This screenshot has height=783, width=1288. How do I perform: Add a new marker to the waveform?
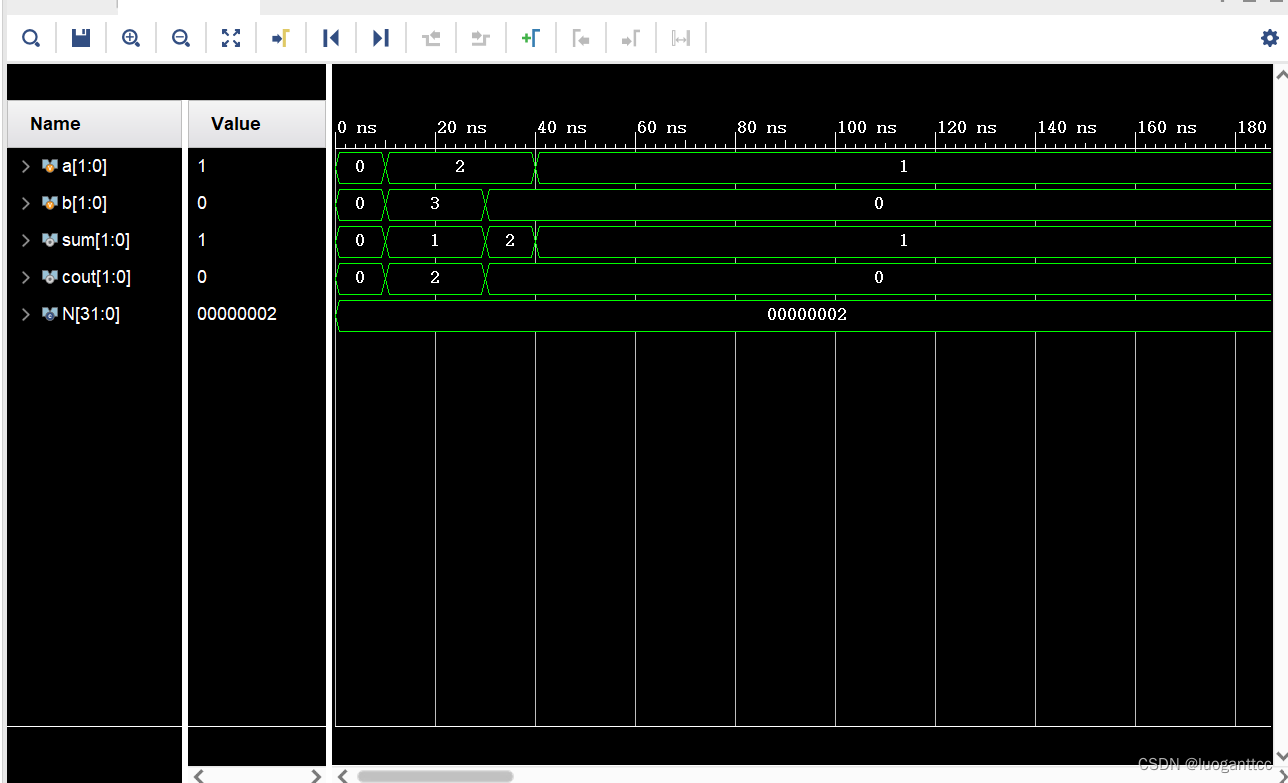coord(531,37)
